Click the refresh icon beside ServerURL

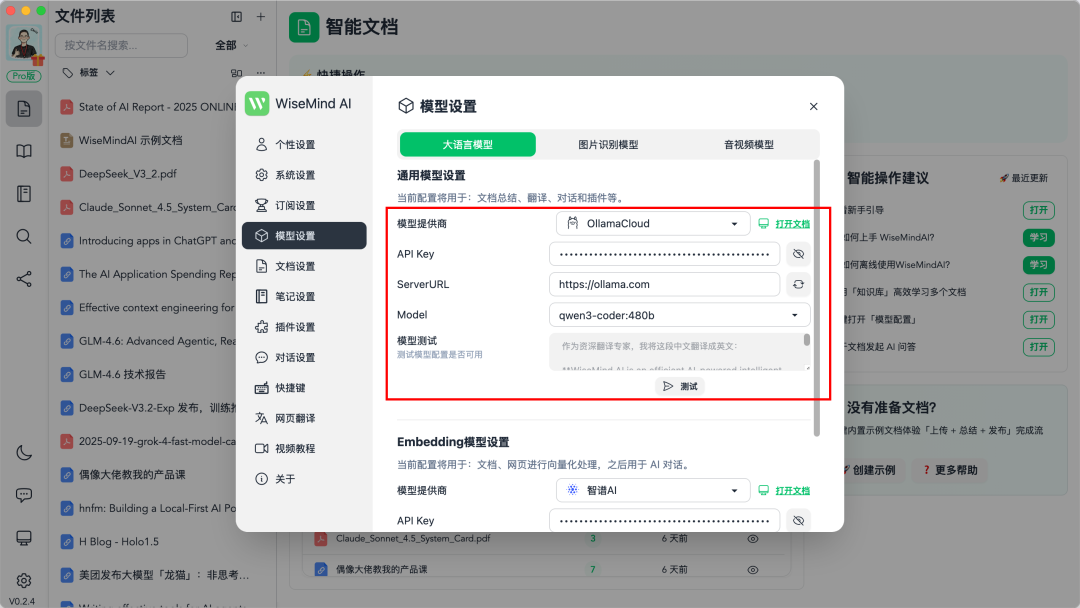[x=799, y=284]
